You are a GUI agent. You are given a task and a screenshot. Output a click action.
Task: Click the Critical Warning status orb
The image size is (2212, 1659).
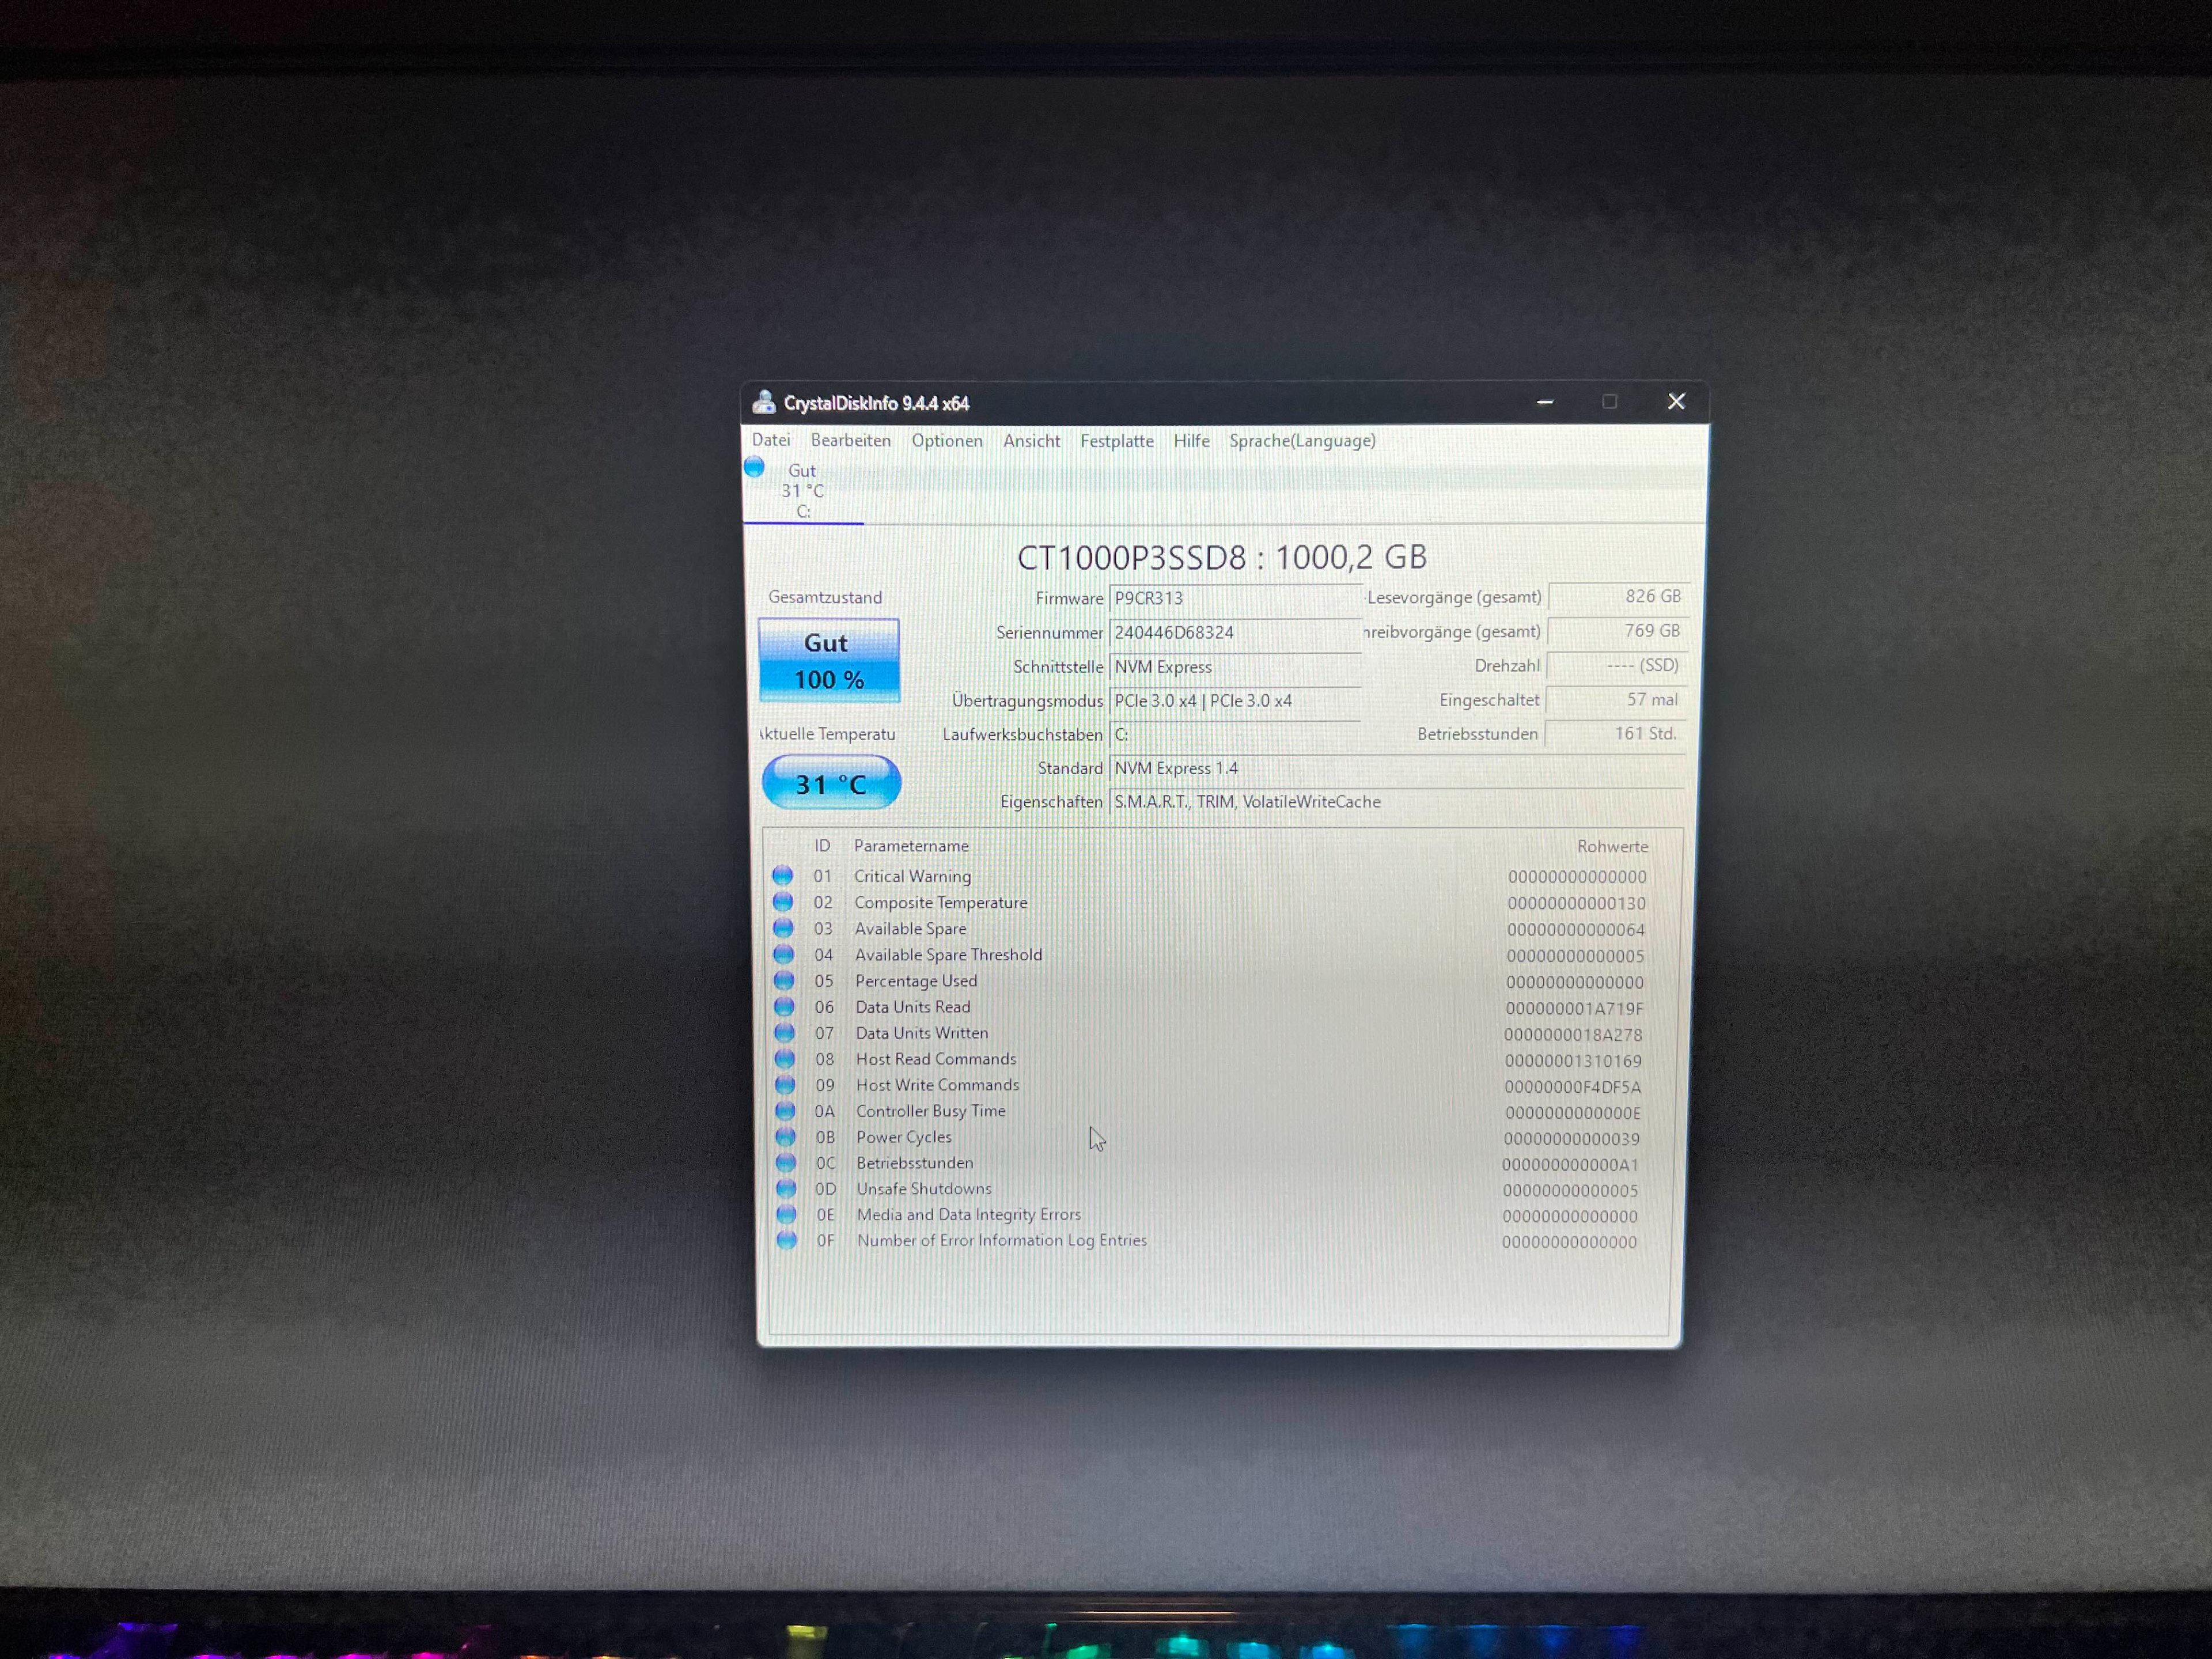(782, 876)
